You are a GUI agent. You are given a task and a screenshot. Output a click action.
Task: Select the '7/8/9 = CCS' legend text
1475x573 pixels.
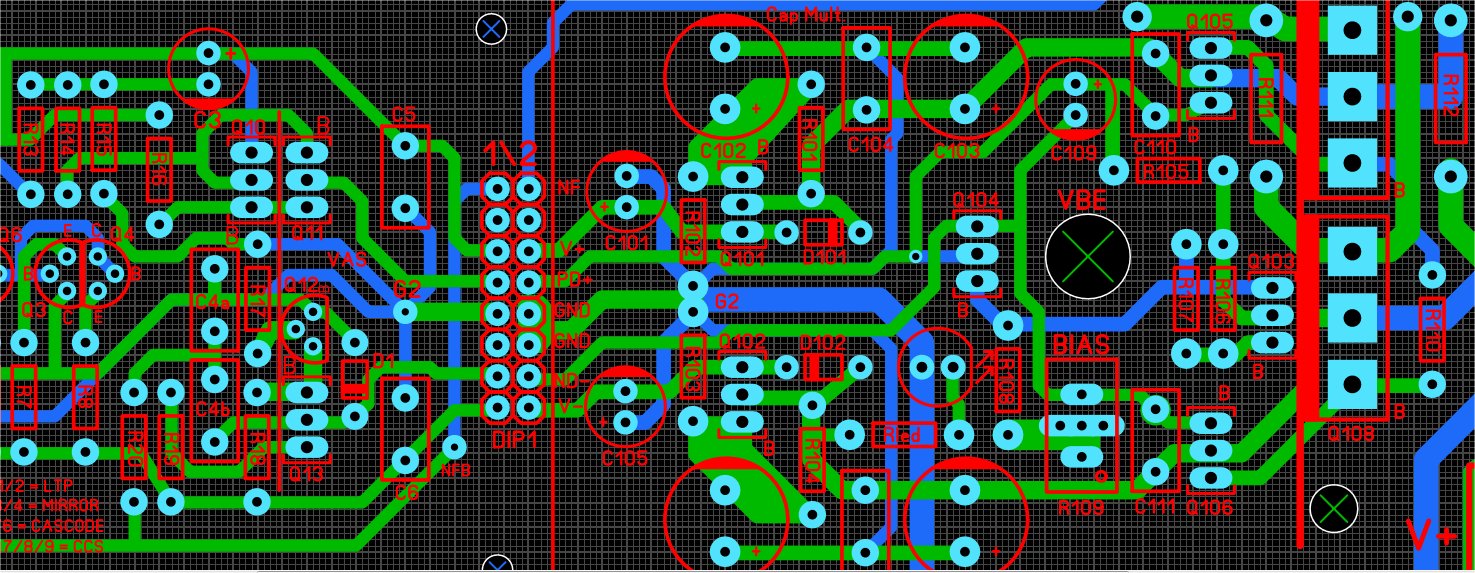click(x=53, y=546)
